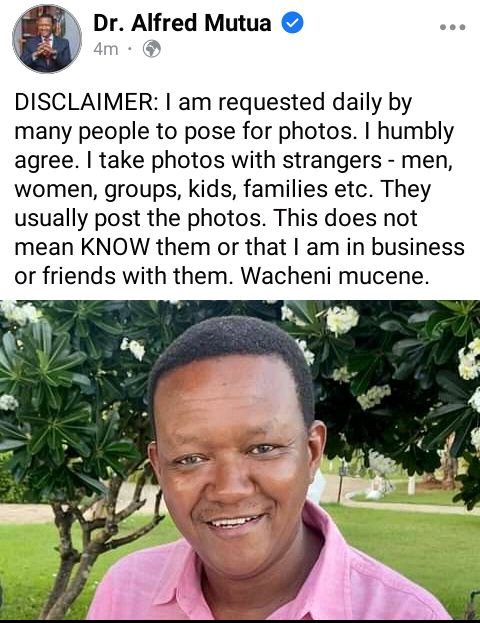480x623 pixels.
Task: Click the globe public audience icon
Action: click(152, 49)
